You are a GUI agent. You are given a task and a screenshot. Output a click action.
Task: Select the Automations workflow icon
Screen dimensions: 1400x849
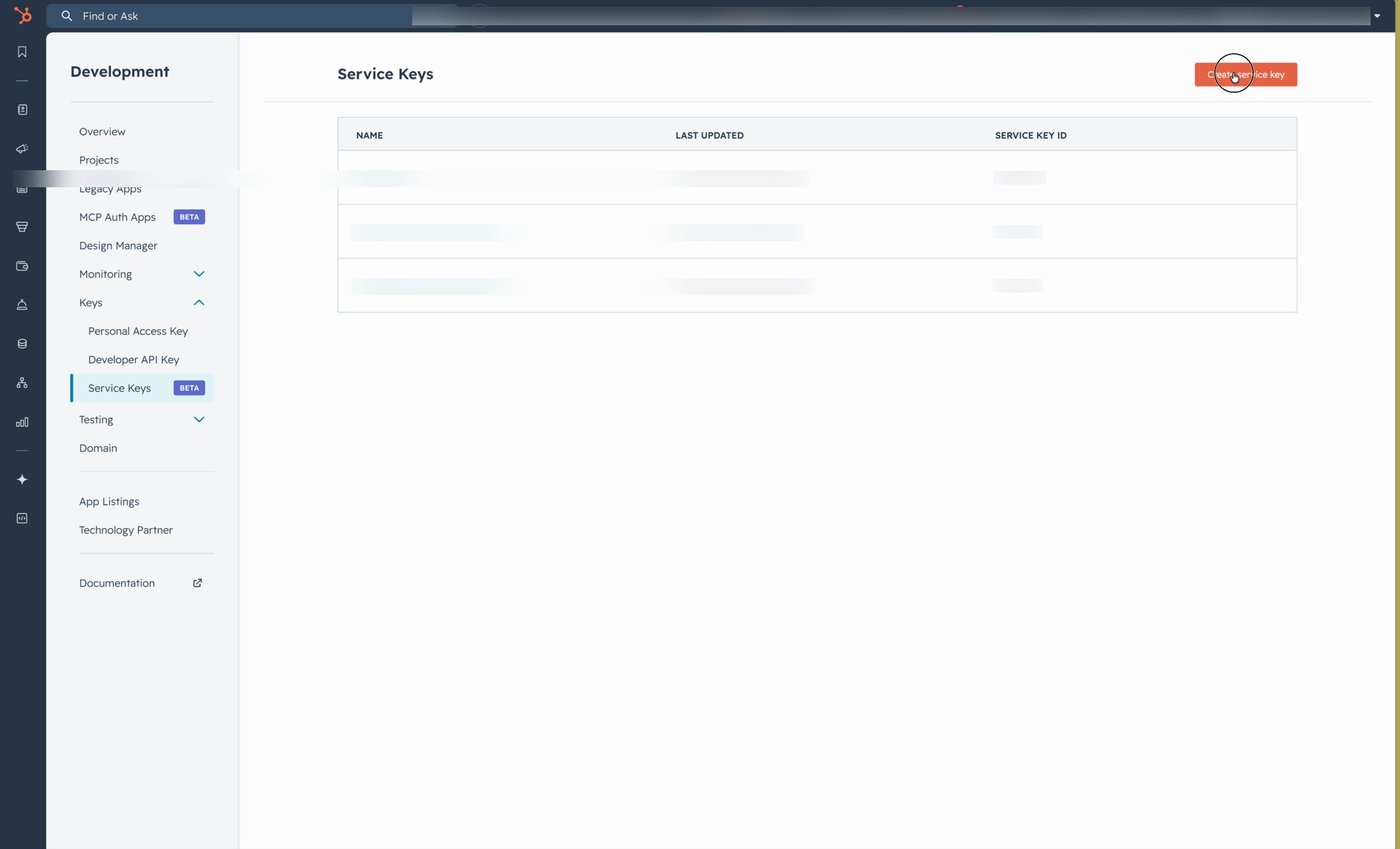click(x=22, y=382)
